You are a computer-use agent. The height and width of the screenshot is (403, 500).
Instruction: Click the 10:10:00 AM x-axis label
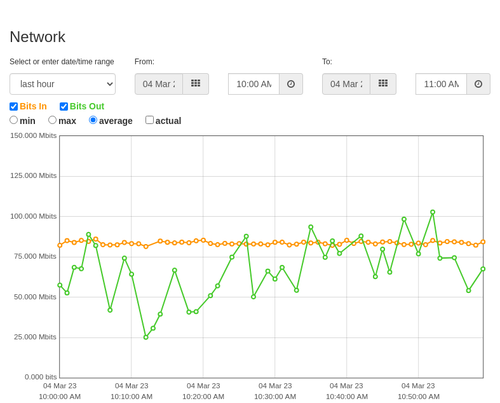(131, 397)
